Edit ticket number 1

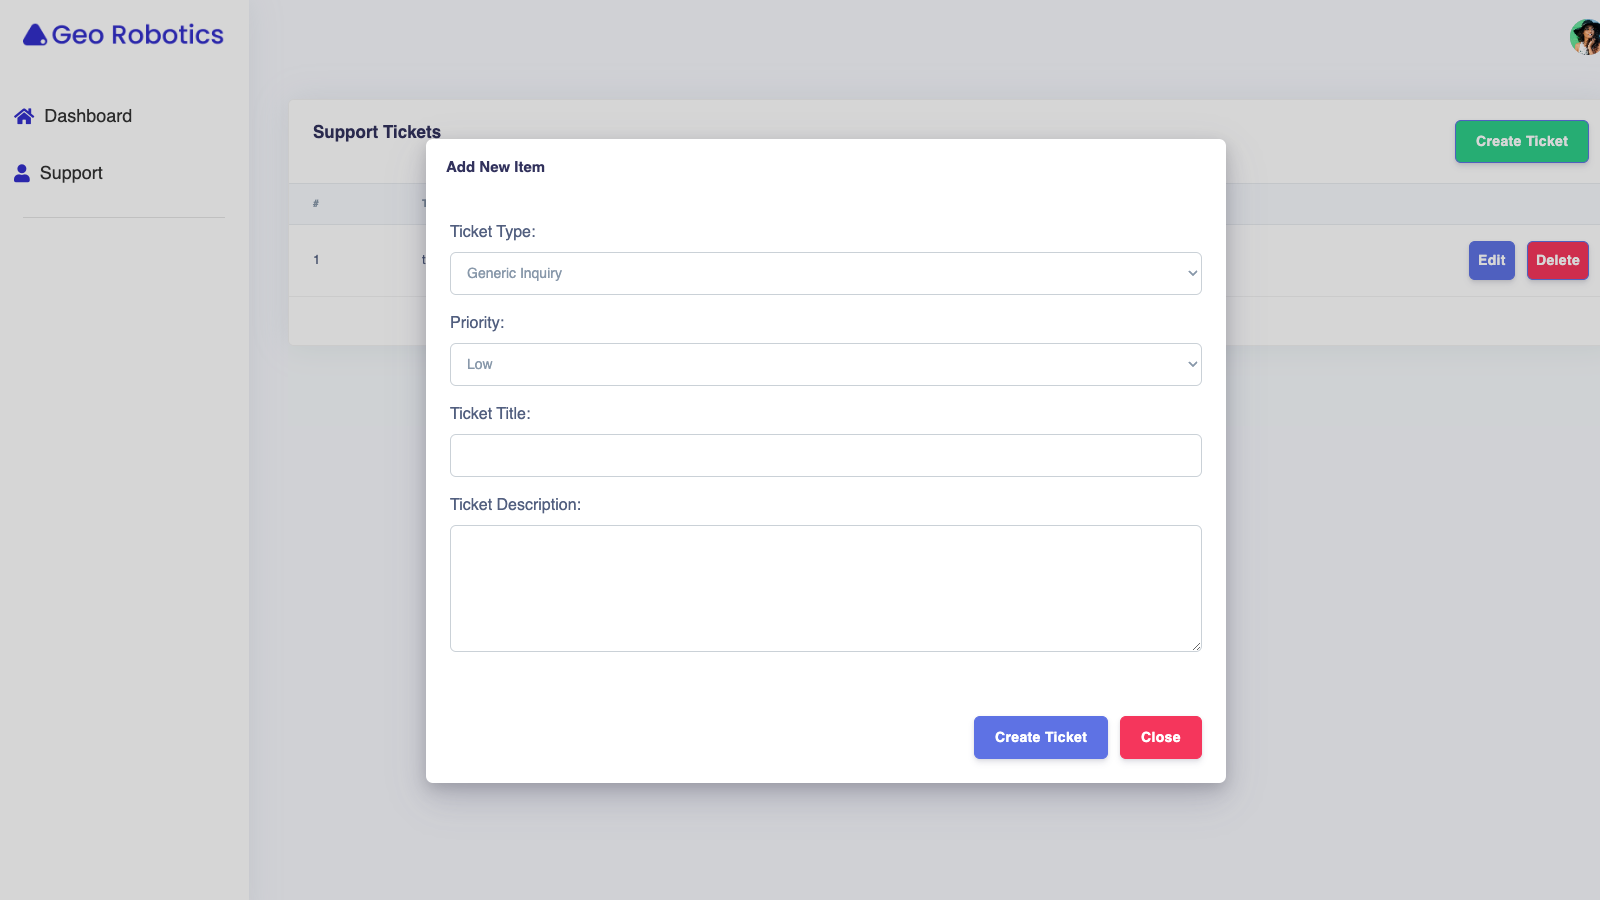pyautogui.click(x=1491, y=260)
